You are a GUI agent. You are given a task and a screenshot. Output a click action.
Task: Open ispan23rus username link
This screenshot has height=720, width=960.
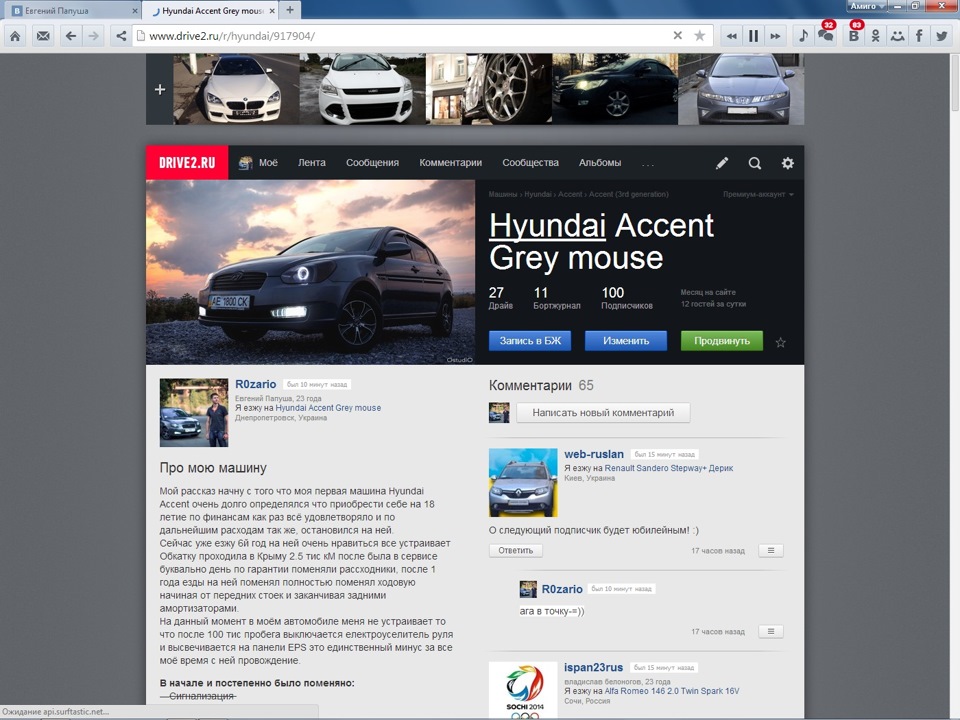tap(593, 667)
